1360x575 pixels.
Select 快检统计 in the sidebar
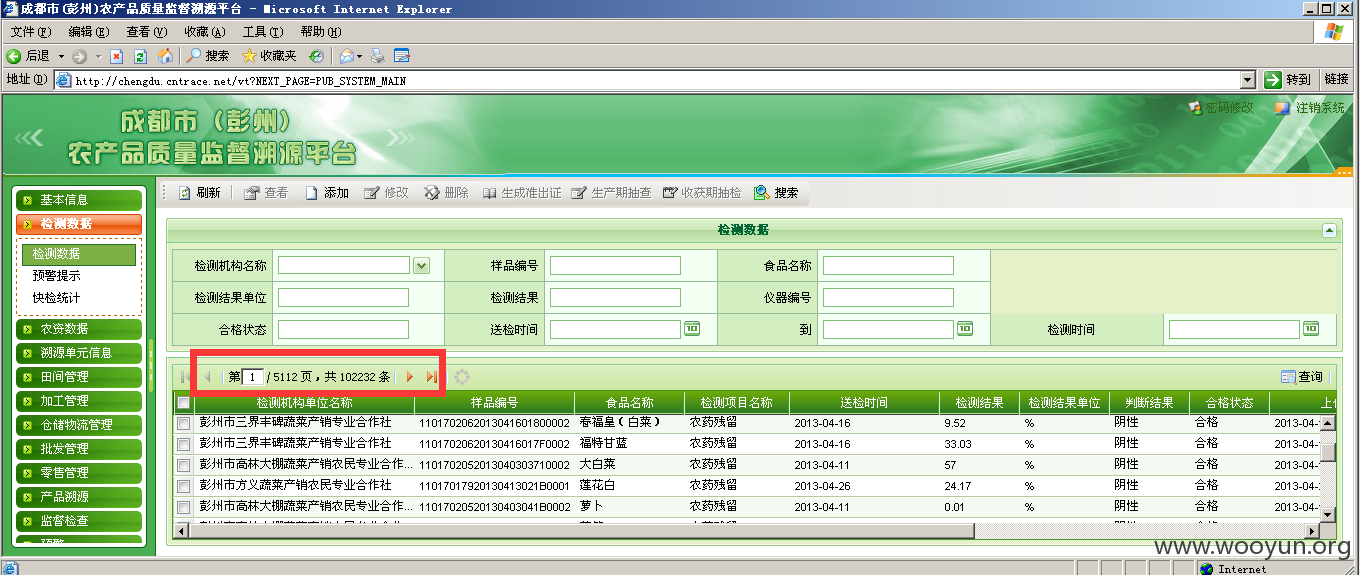pos(57,298)
